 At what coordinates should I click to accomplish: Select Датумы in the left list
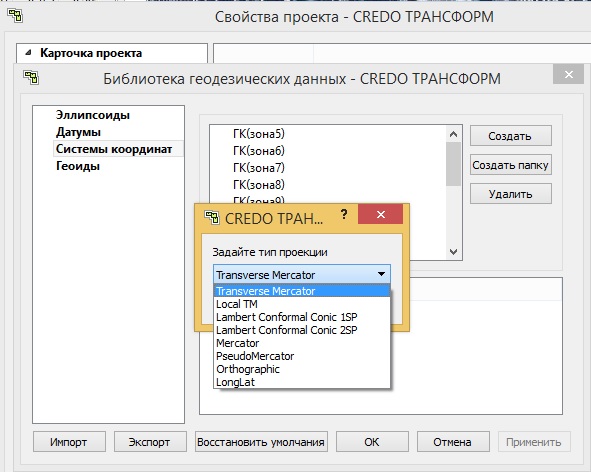click(78, 132)
